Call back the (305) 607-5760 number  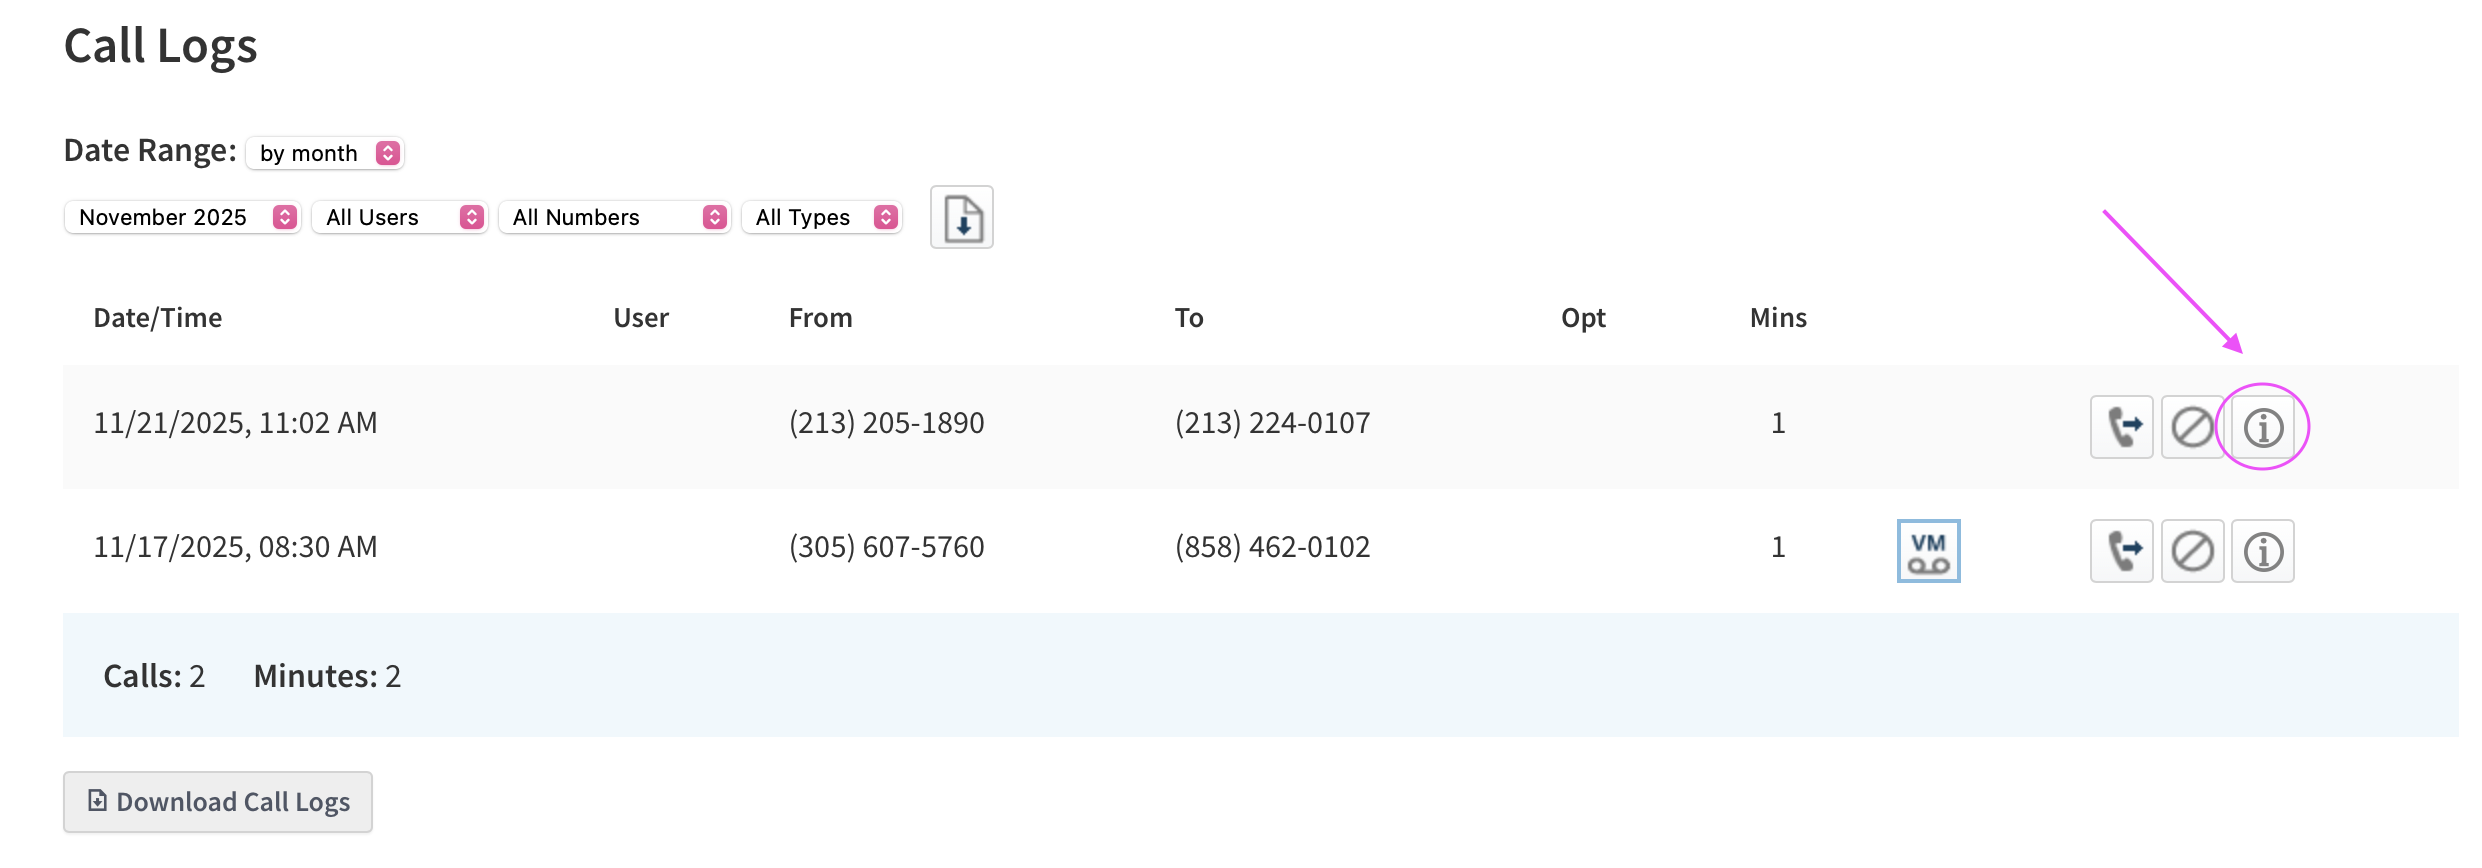pos(2121,551)
